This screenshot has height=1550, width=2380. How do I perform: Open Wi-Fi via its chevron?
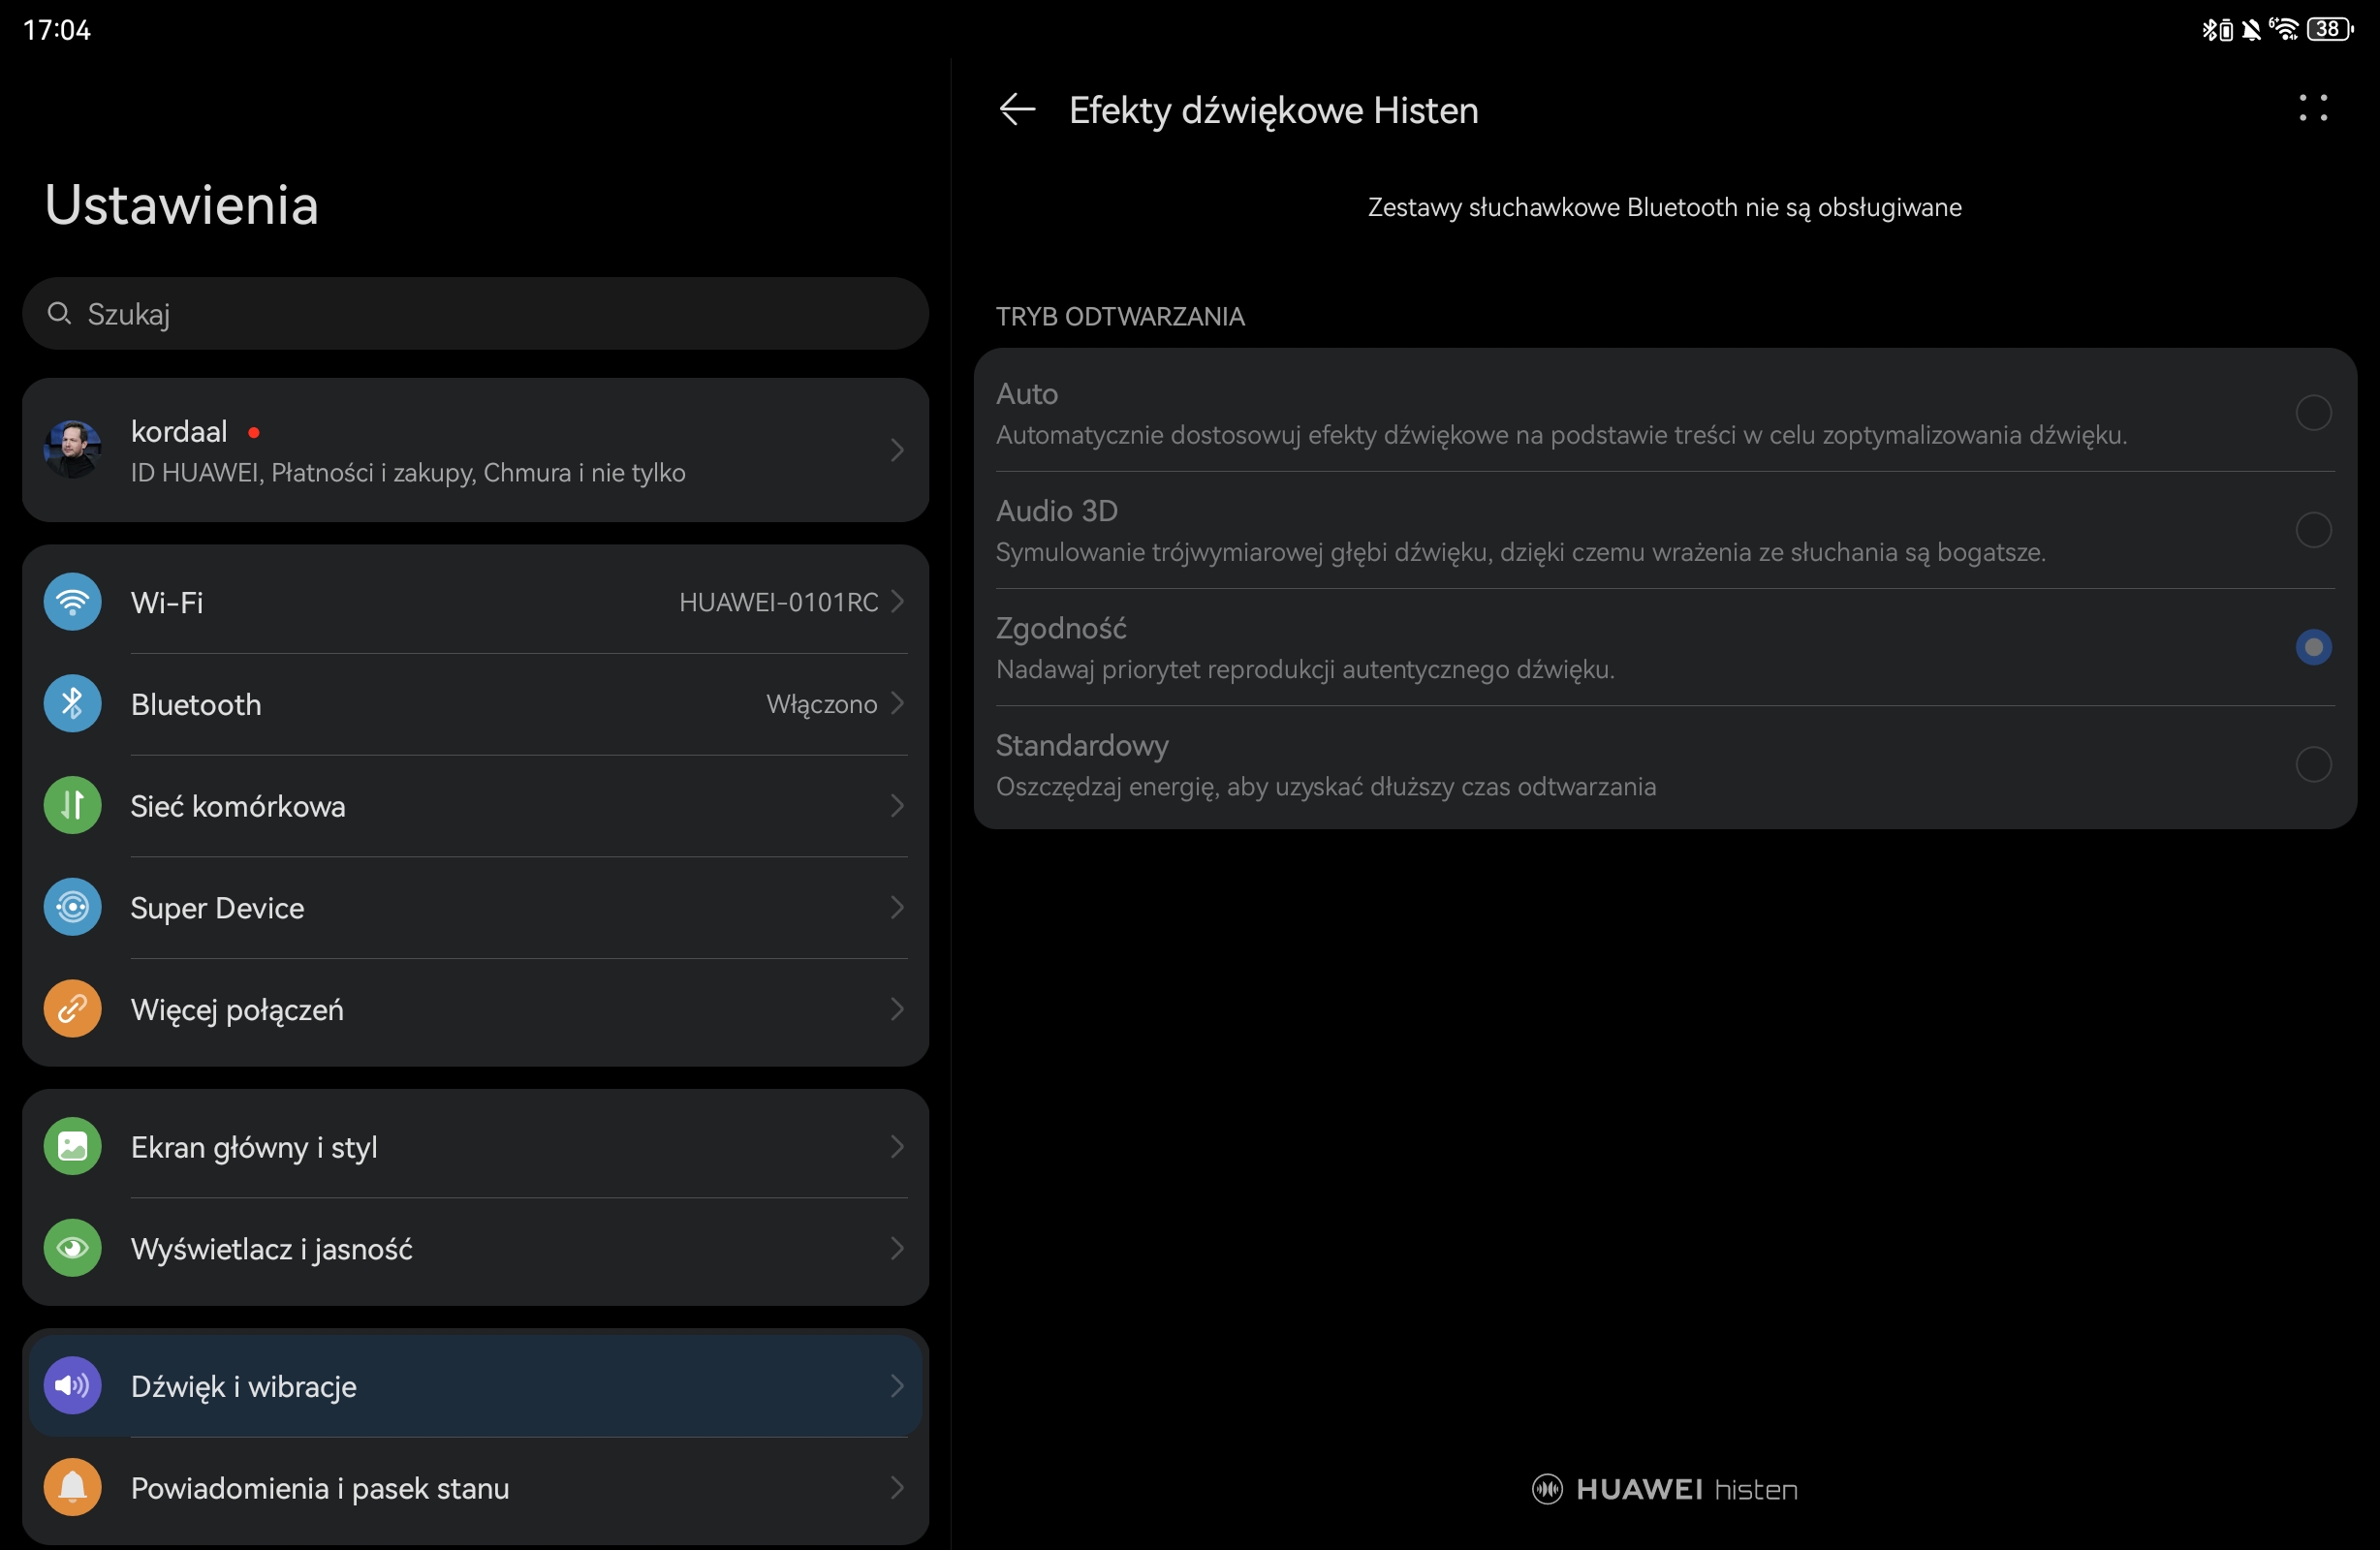897,601
